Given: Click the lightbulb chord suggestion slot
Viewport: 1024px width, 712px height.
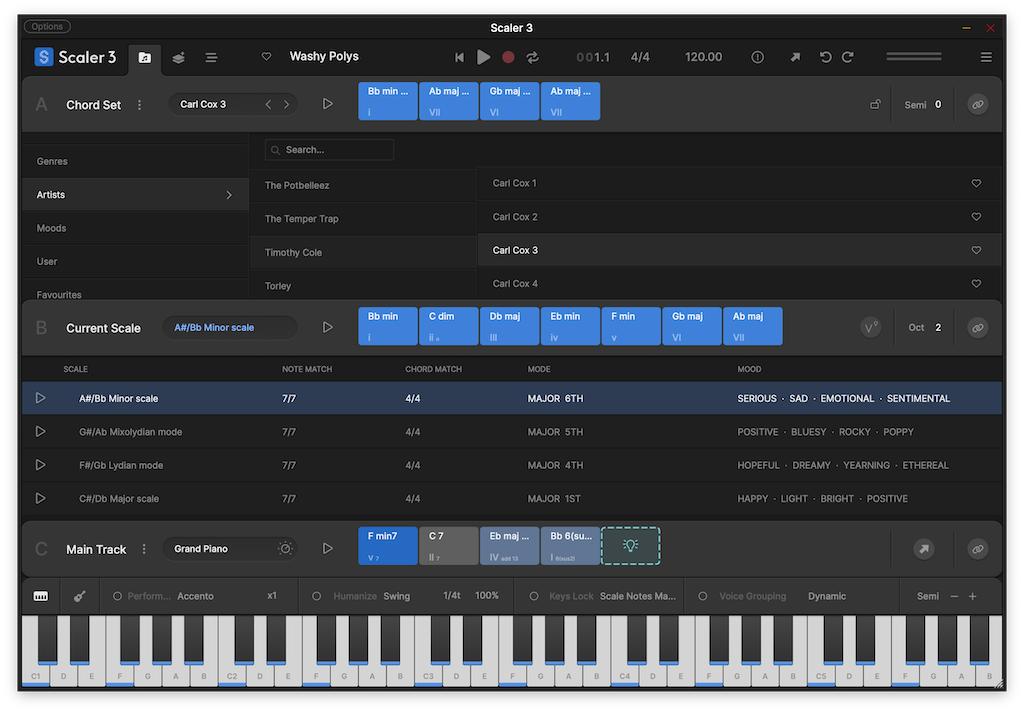Looking at the screenshot, I should [631, 546].
